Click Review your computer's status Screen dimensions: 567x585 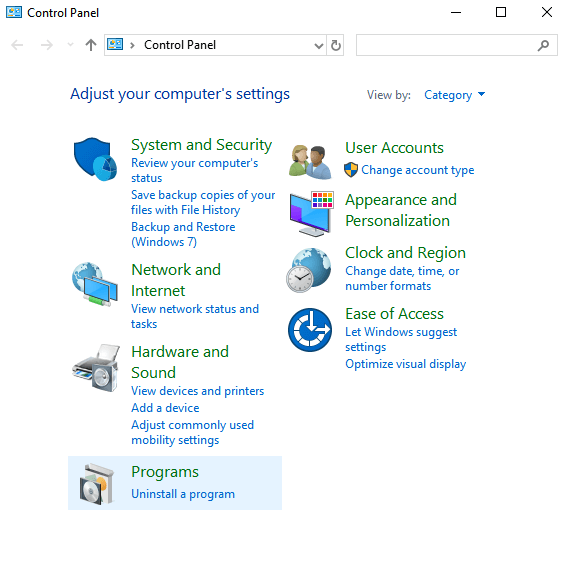[194, 170]
